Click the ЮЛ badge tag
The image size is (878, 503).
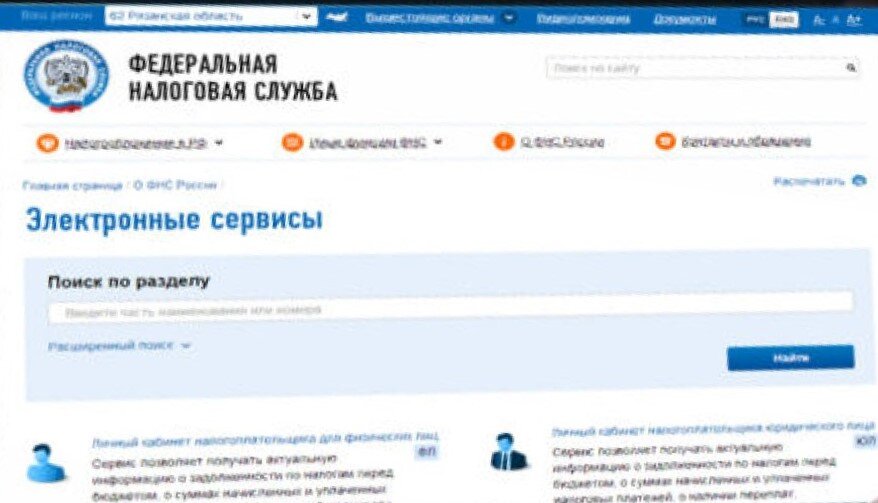tap(865, 441)
